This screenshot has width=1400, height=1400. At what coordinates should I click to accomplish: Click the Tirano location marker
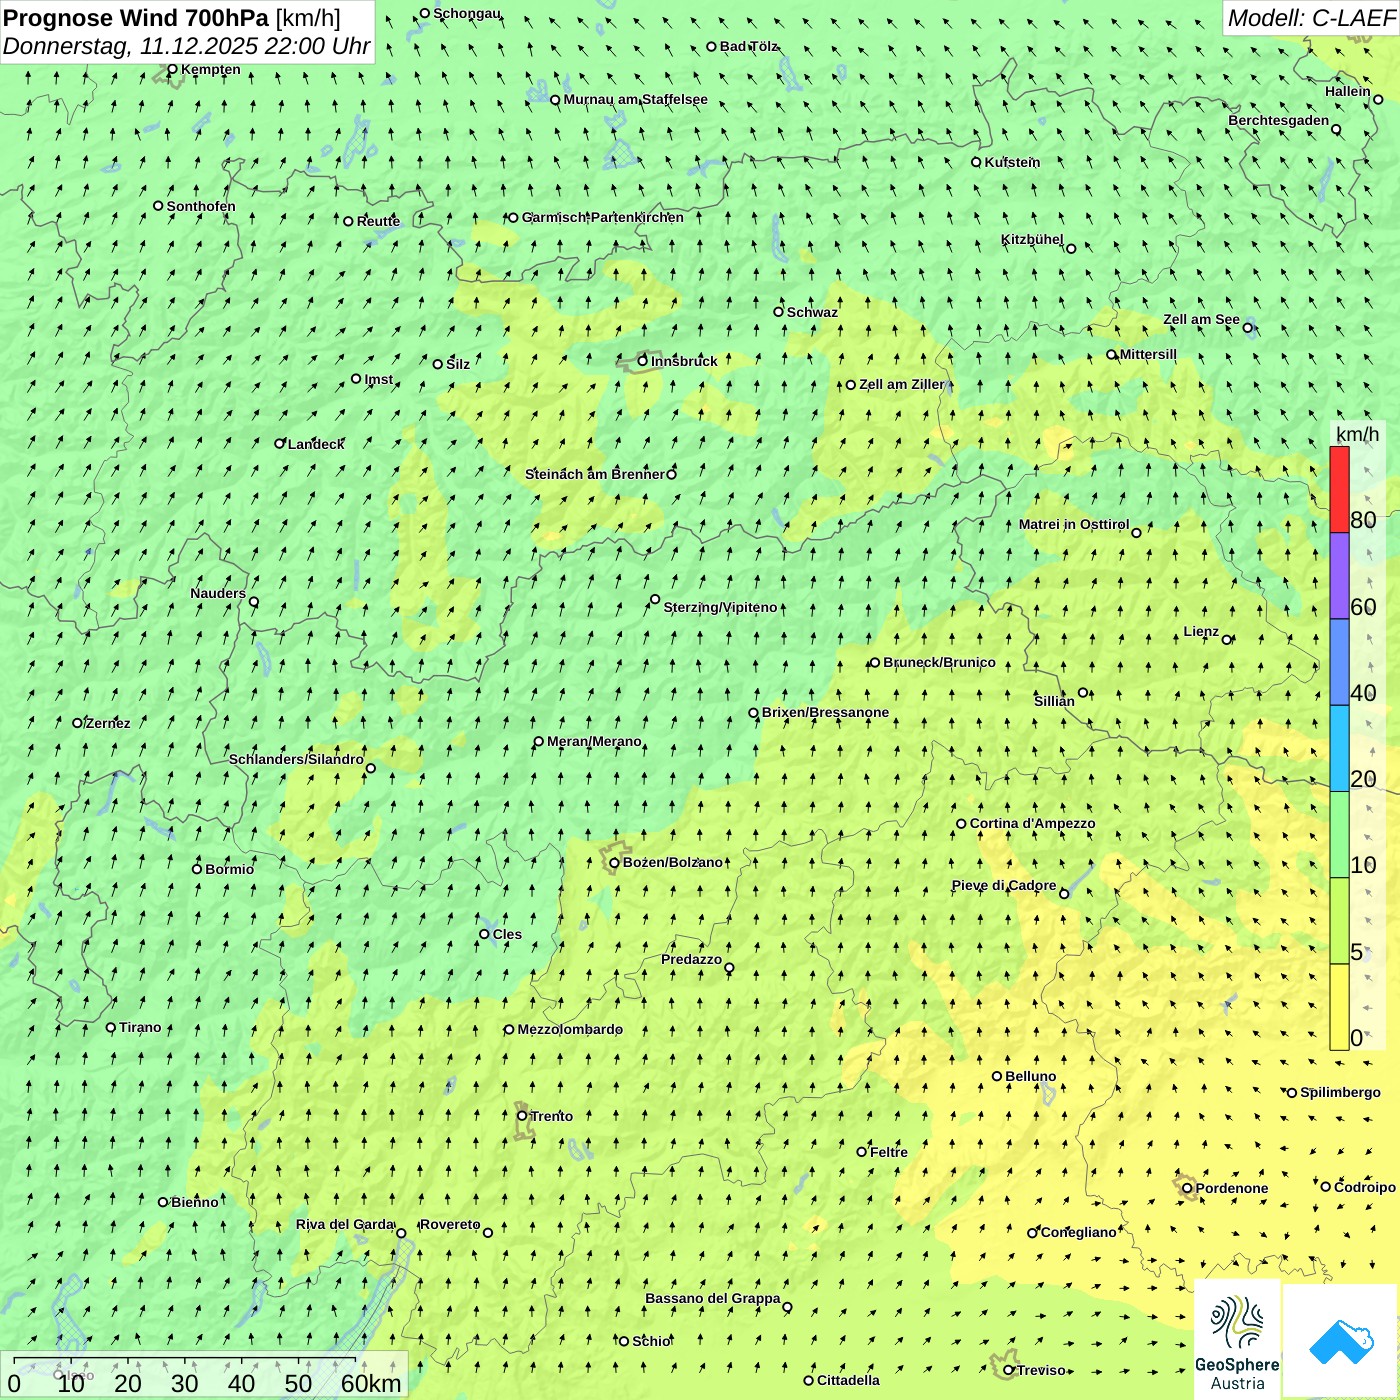tap(111, 1027)
